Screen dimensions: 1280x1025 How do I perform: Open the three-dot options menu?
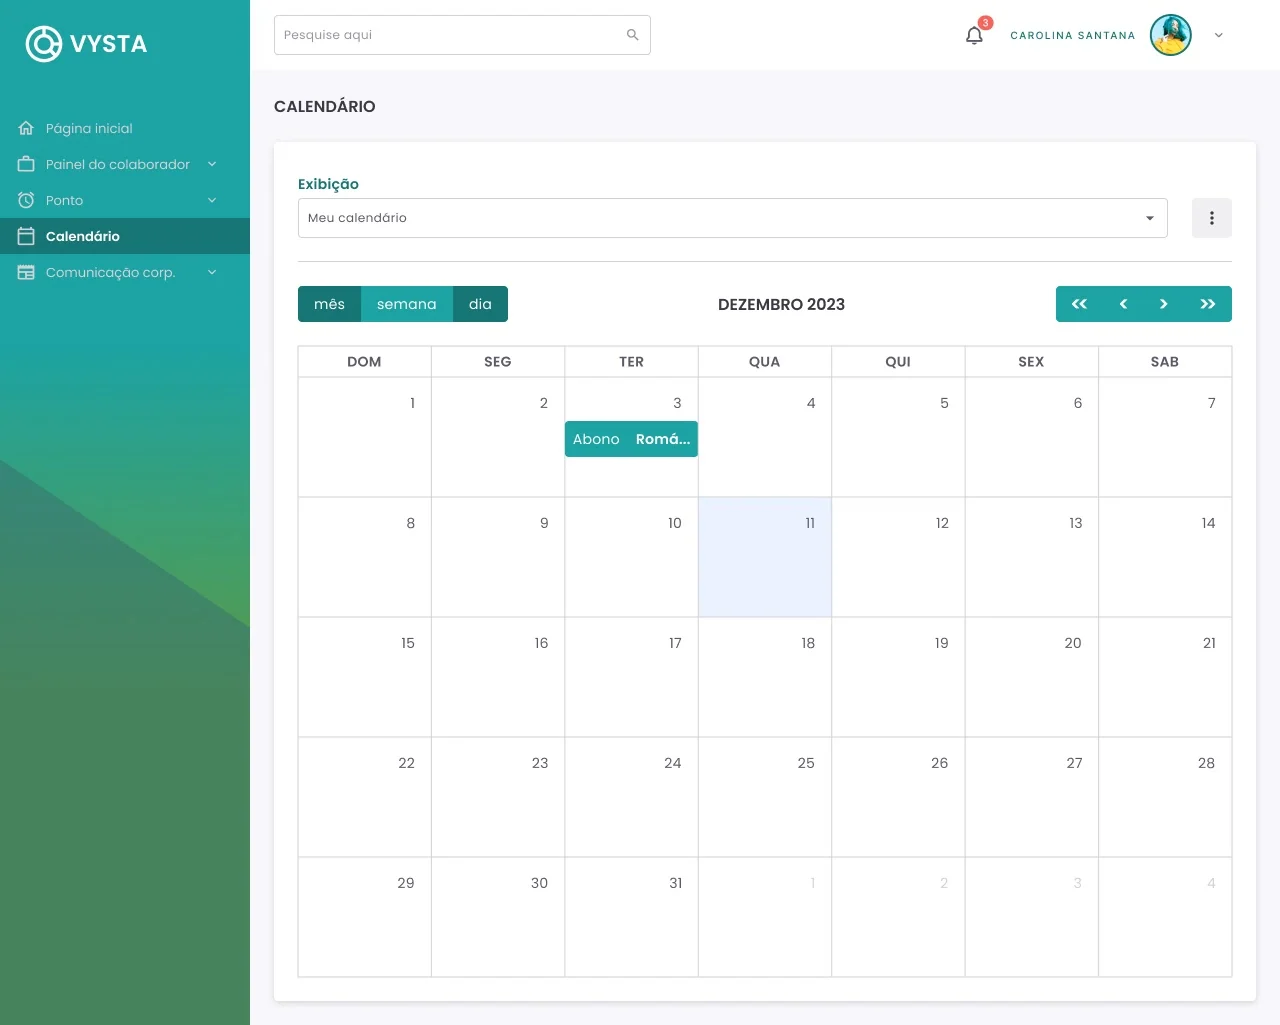[x=1212, y=218]
